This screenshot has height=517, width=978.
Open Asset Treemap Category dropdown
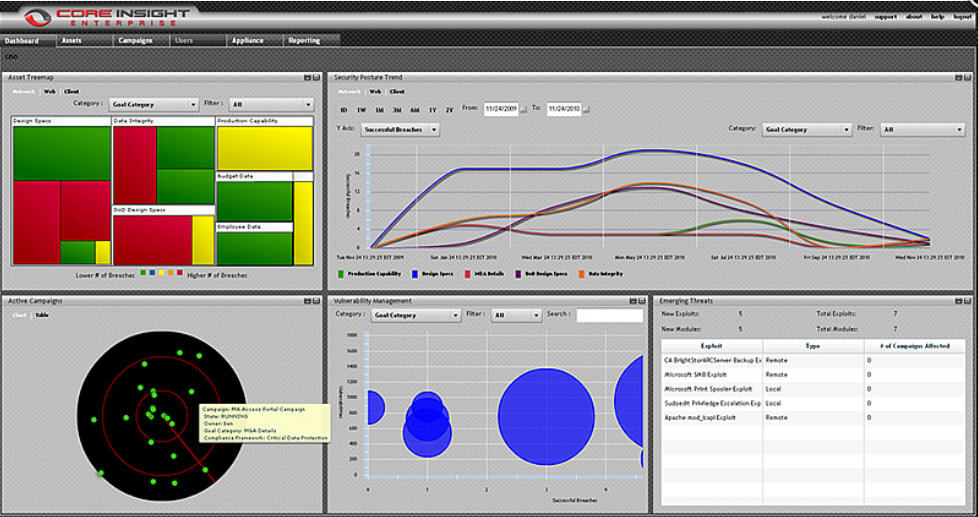pos(153,104)
